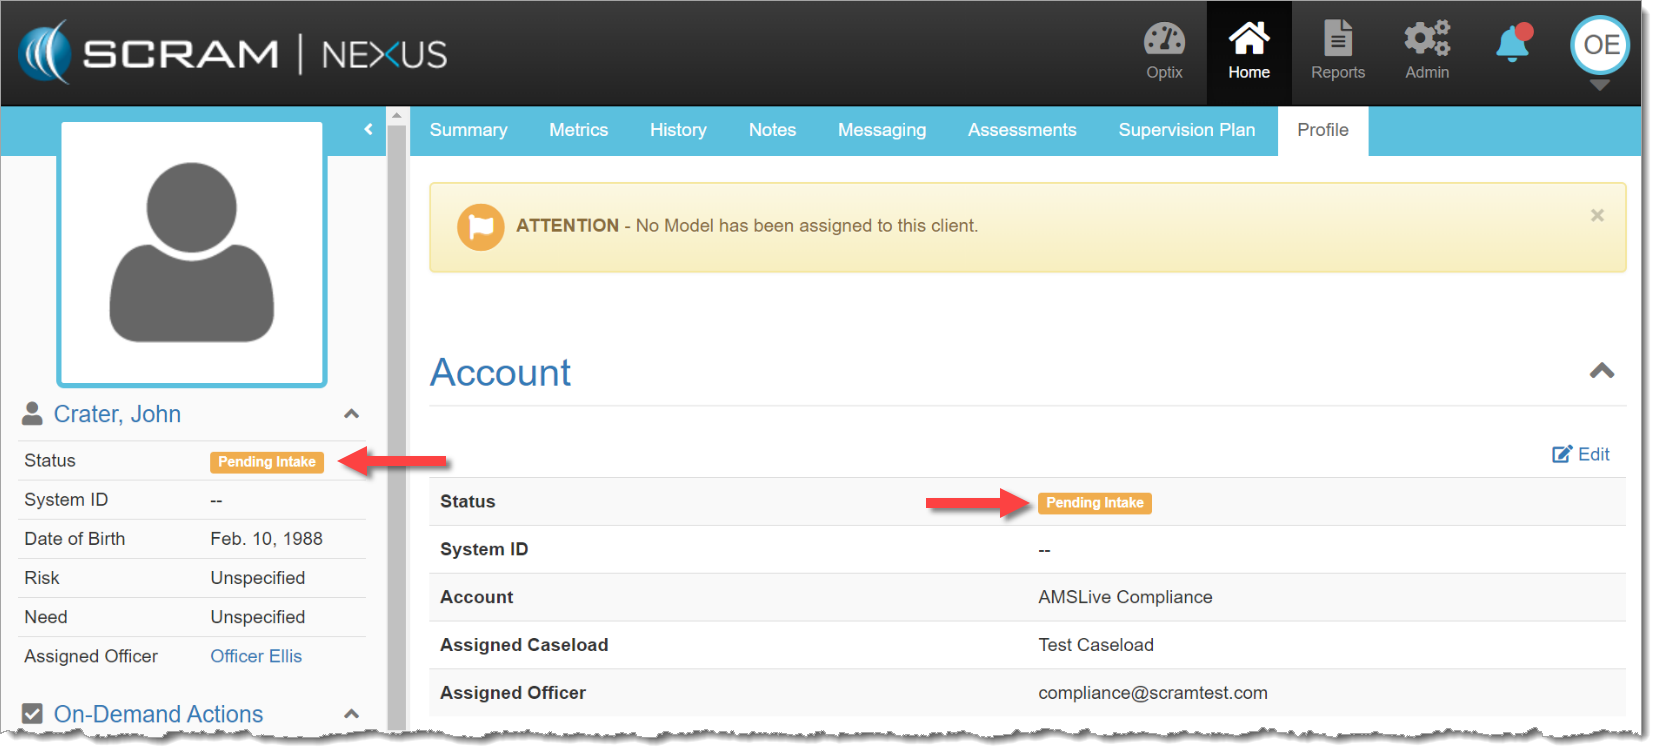The height and width of the screenshot is (753, 1657).
Task: Toggle the On-Demand Actions checkbox icon
Action: [x=32, y=714]
